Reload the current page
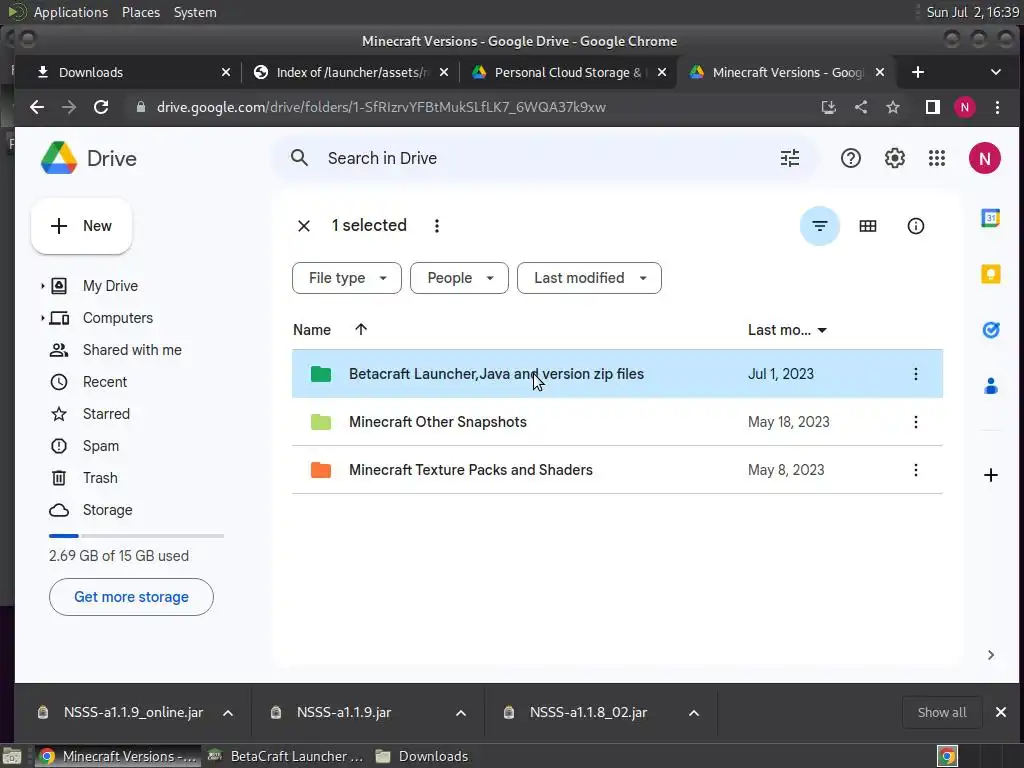This screenshot has height=768, width=1024. [x=101, y=107]
